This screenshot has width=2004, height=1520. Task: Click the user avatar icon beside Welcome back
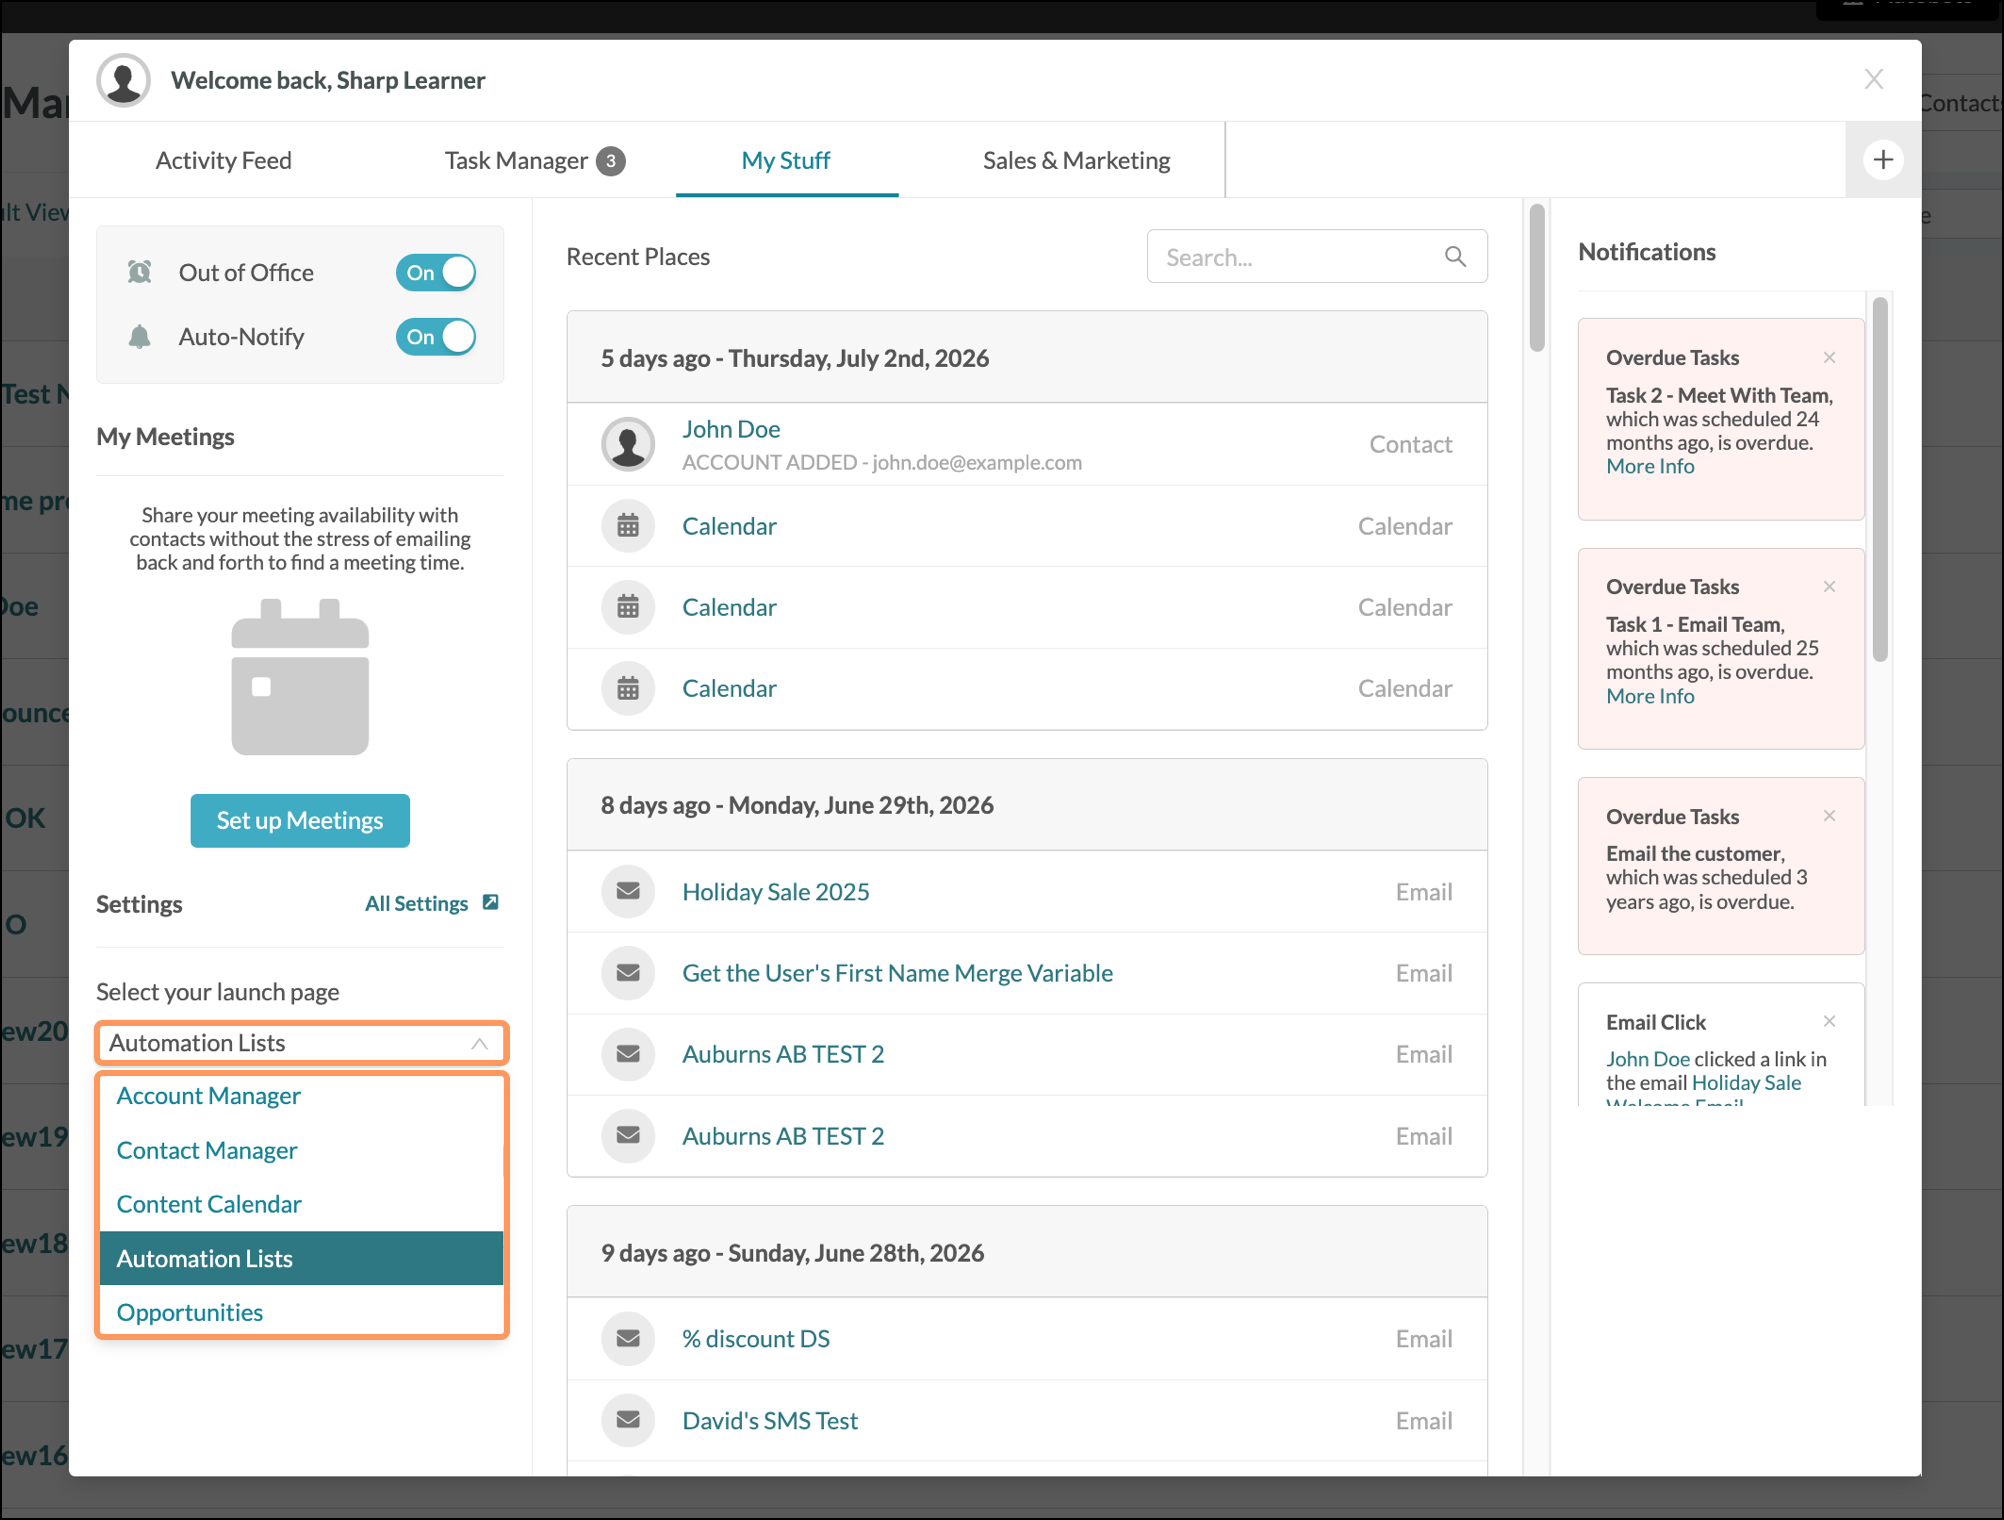pos(124,80)
